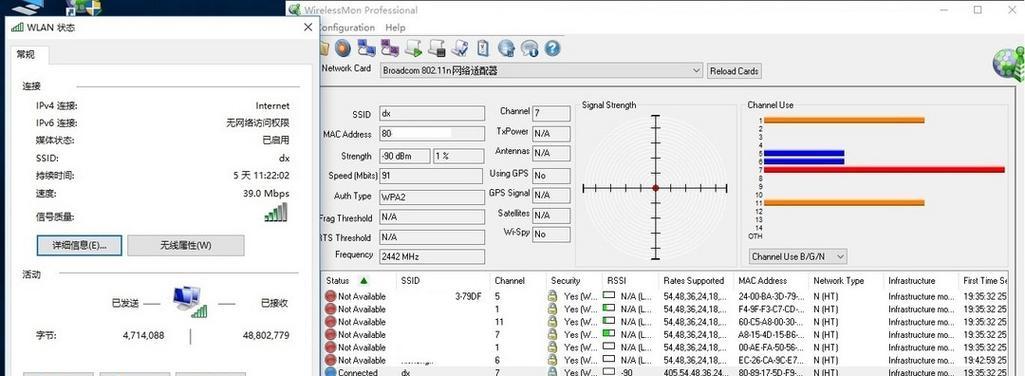
Task: Open the Channel Use B/G/N dropdown
Action: pos(798,256)
